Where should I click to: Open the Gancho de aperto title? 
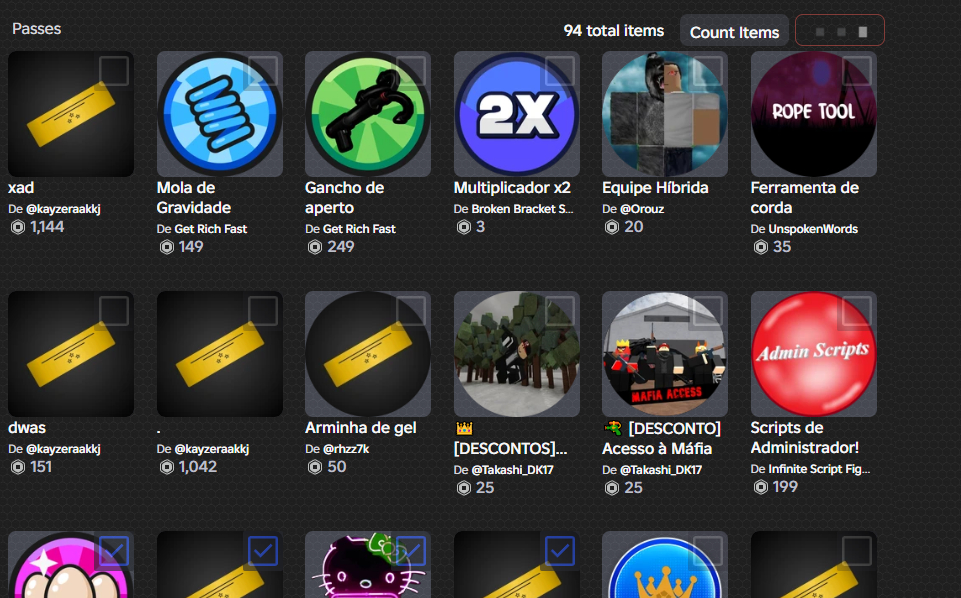344,197
